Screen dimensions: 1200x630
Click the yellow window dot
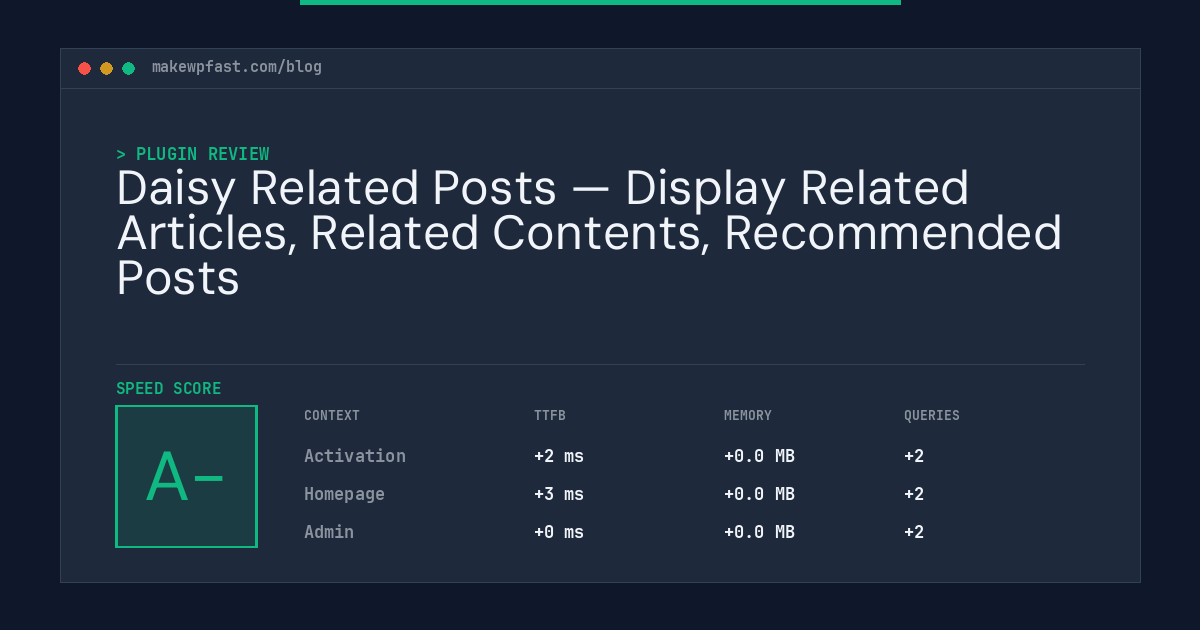point(107,68)
